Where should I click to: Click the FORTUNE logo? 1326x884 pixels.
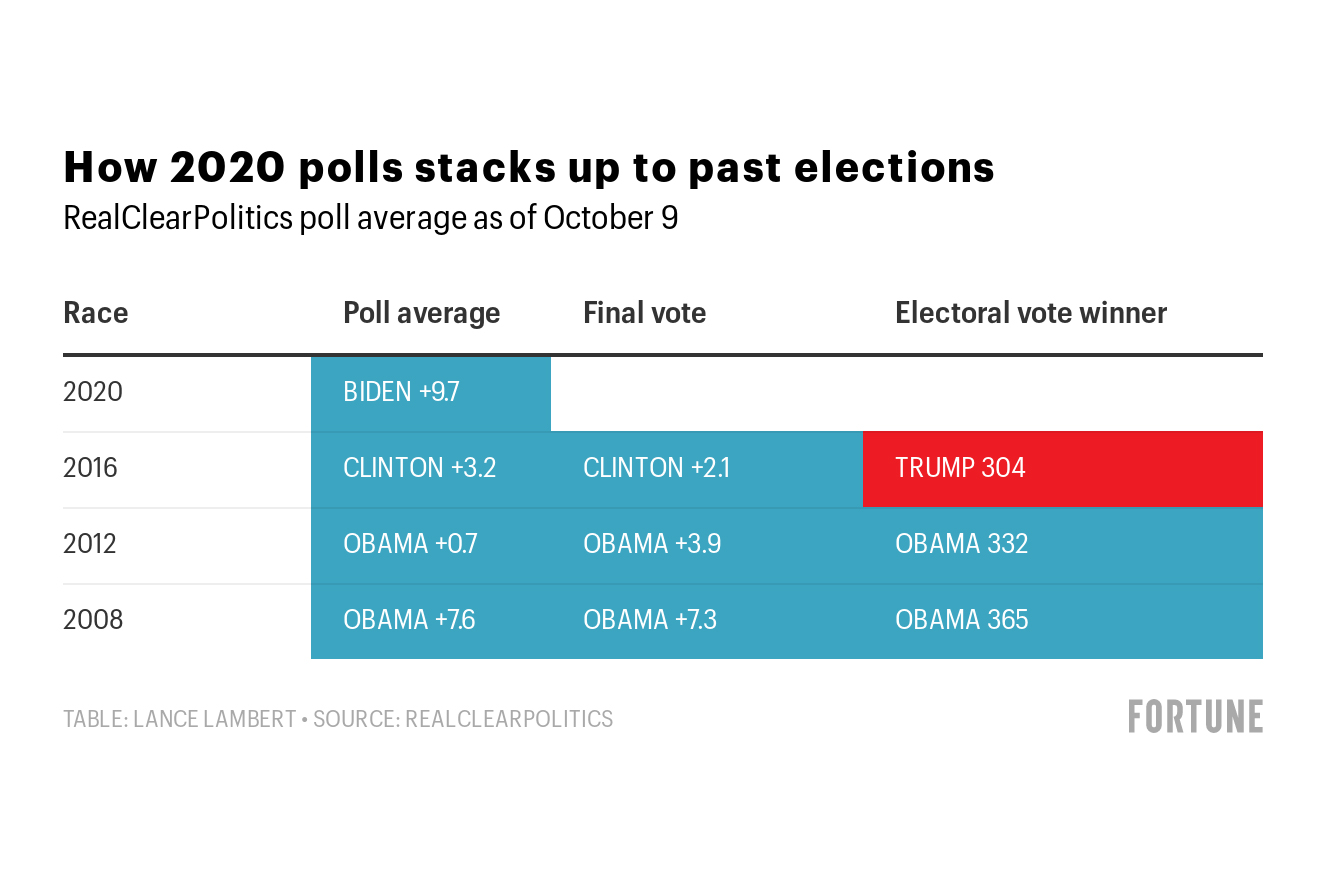(1195, 716)
